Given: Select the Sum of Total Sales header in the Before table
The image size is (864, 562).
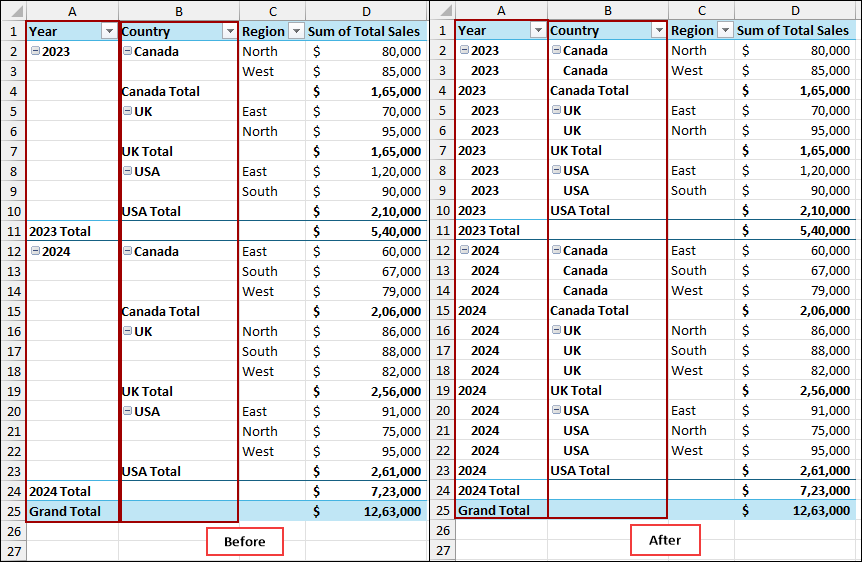Looking at the screenshot, I should point(364,32).
